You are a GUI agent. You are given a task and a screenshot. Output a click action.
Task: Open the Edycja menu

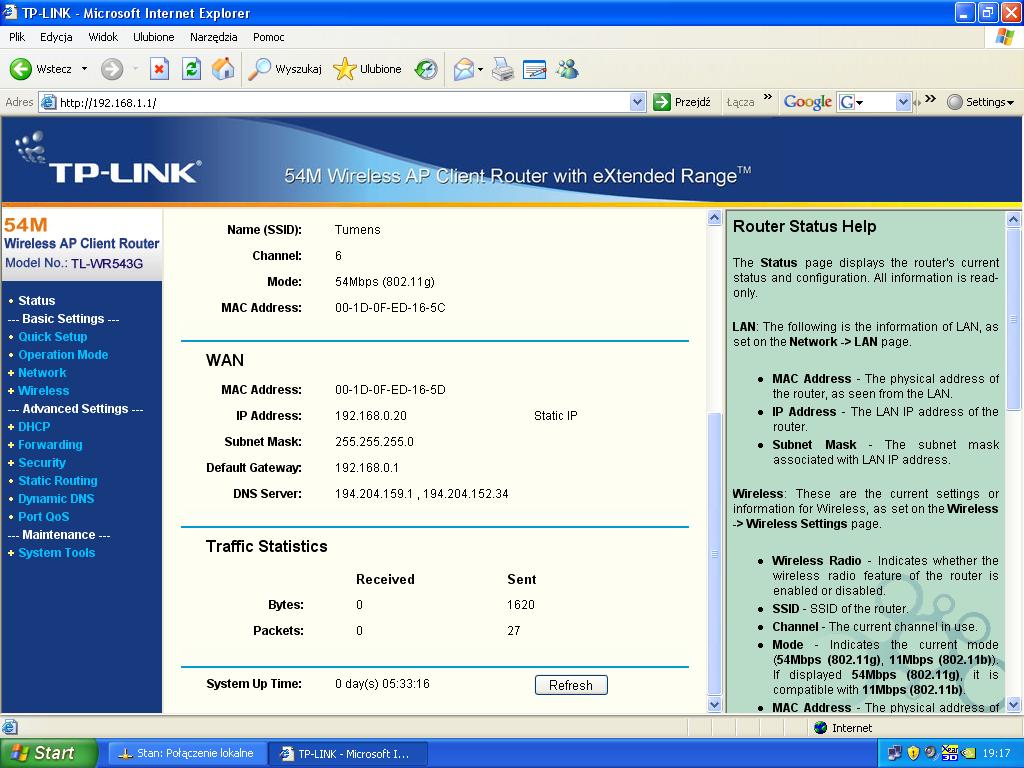[56, 37]
